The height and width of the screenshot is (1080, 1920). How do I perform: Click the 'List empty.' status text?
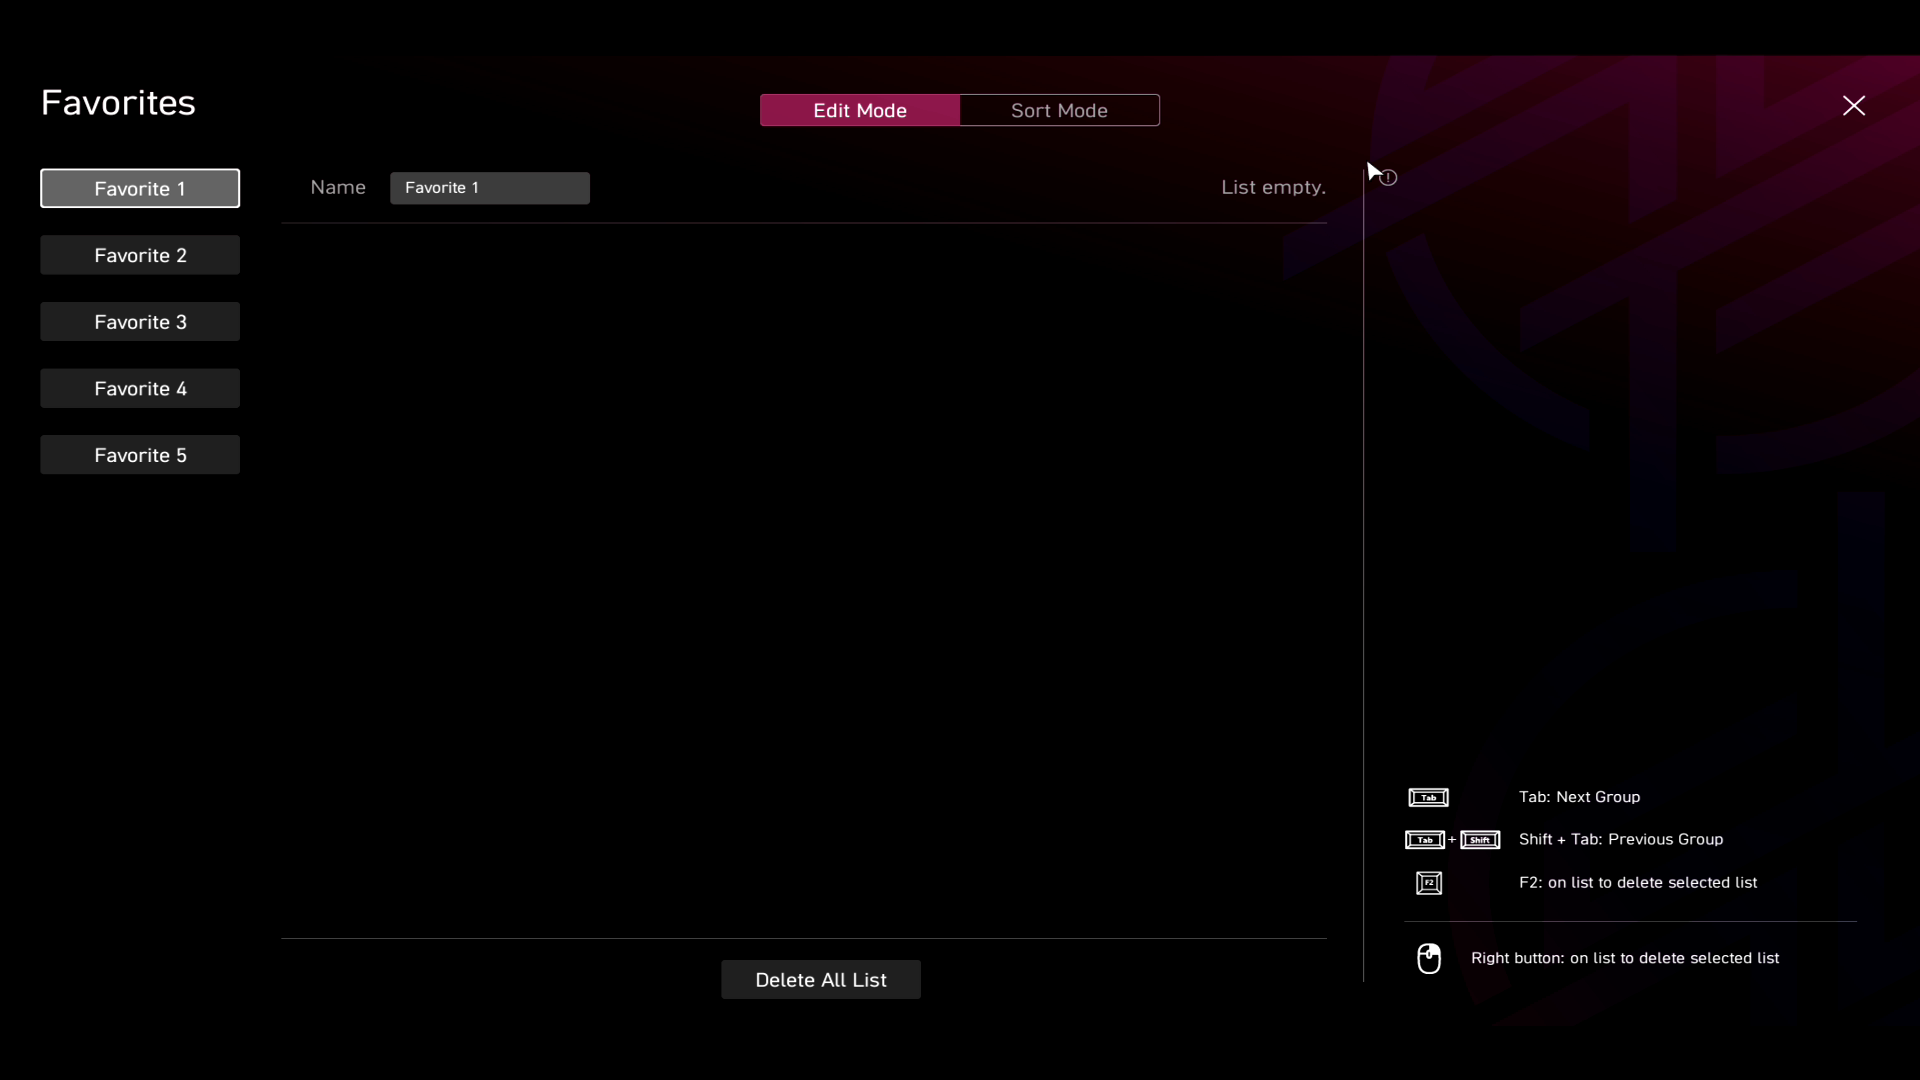coord(1272,188)
